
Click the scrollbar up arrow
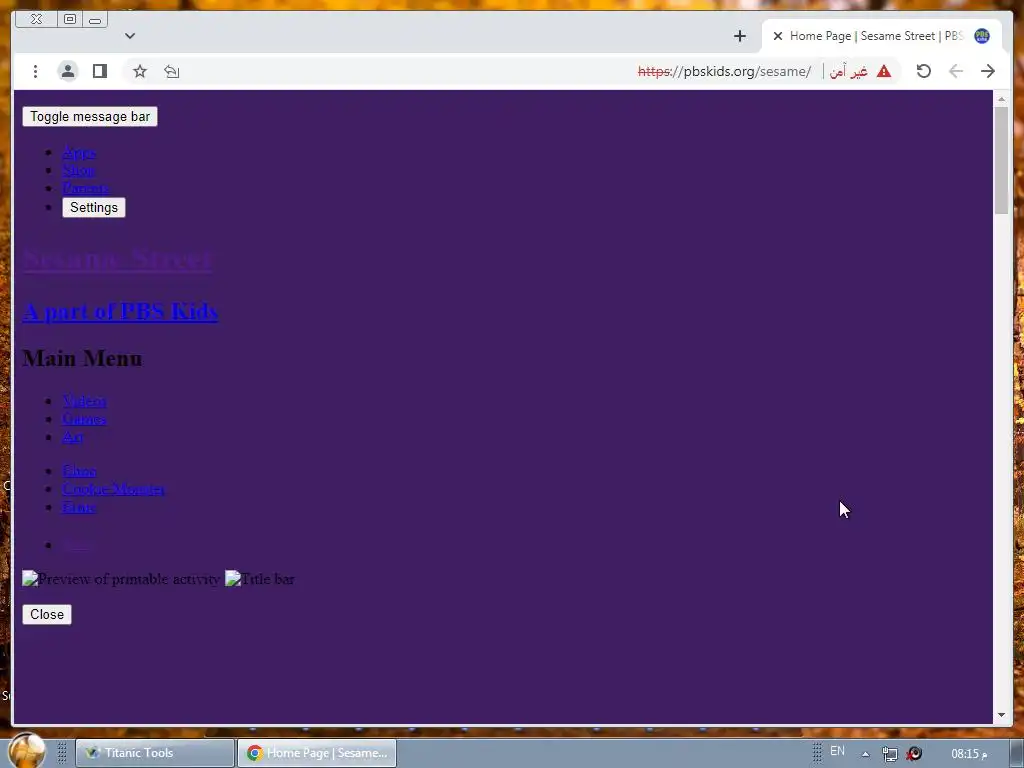pos(1001,99)
